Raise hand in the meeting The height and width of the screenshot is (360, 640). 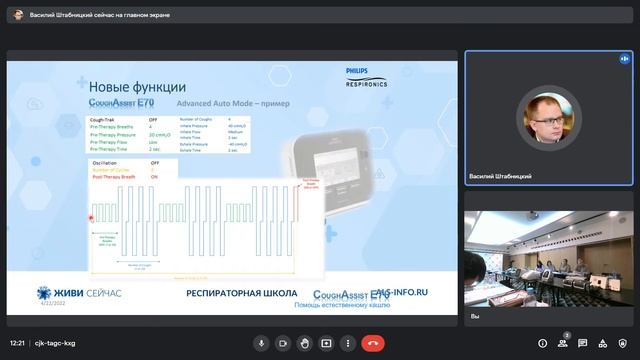point(304,343)
